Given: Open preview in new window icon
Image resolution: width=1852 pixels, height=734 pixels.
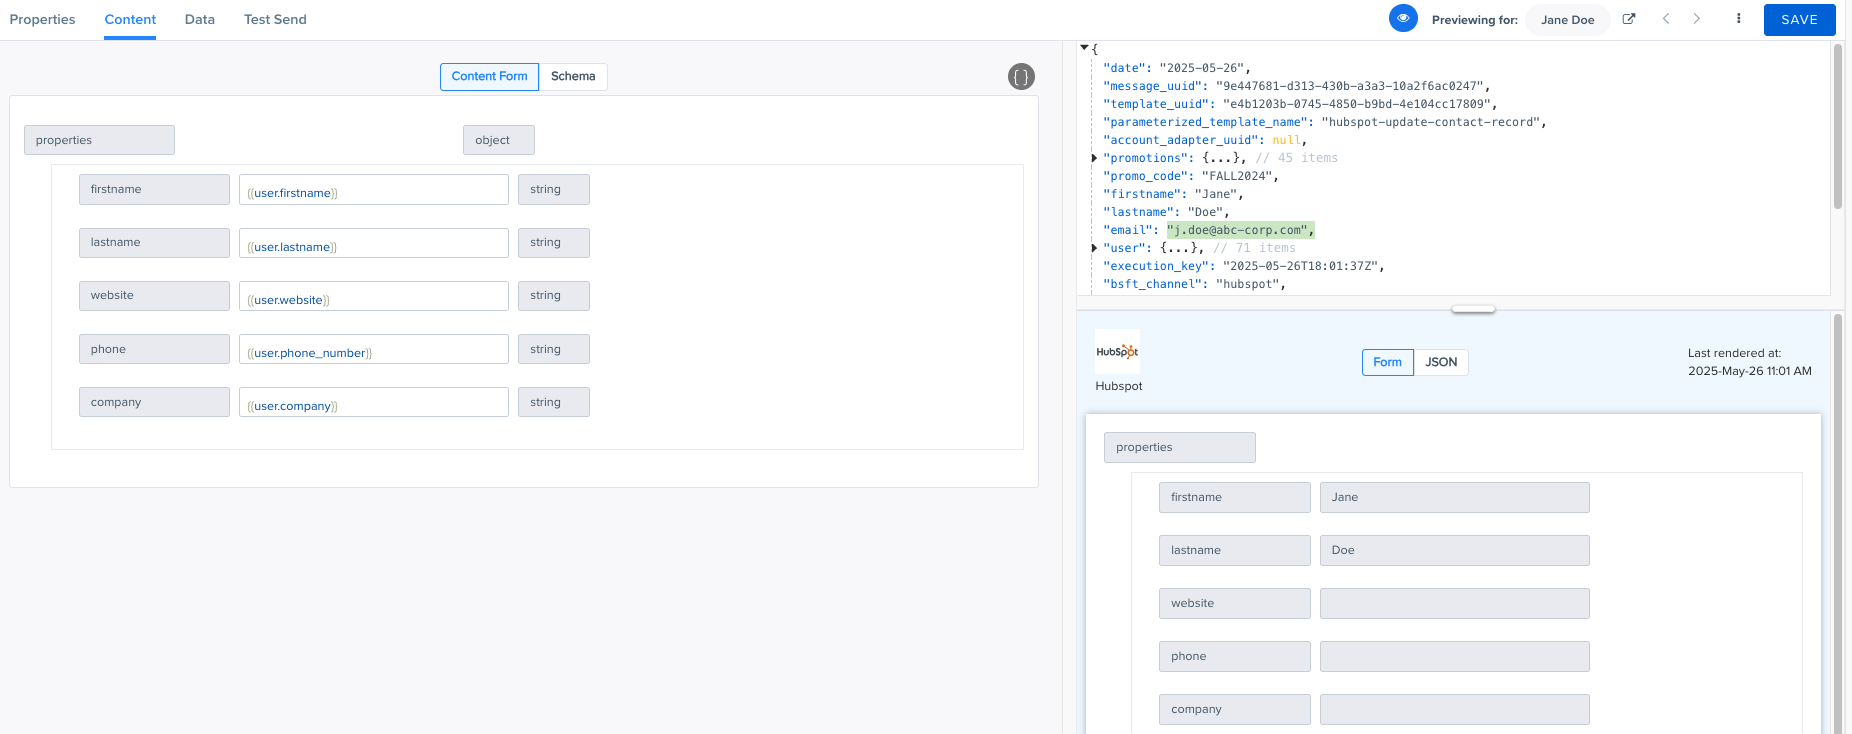Looking at the screenshot, I should point(1629,19).
